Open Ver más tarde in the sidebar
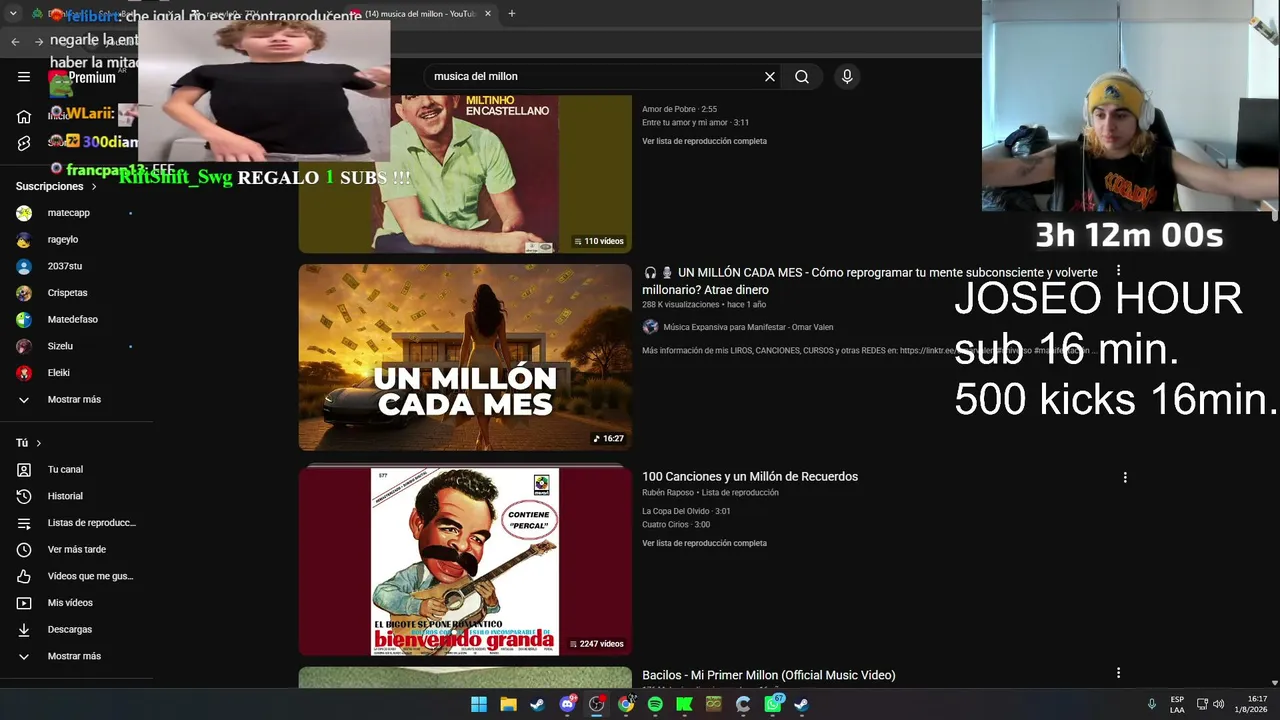Image resolution: width=1280 pixels, height=720 pixels. point(76,550)
